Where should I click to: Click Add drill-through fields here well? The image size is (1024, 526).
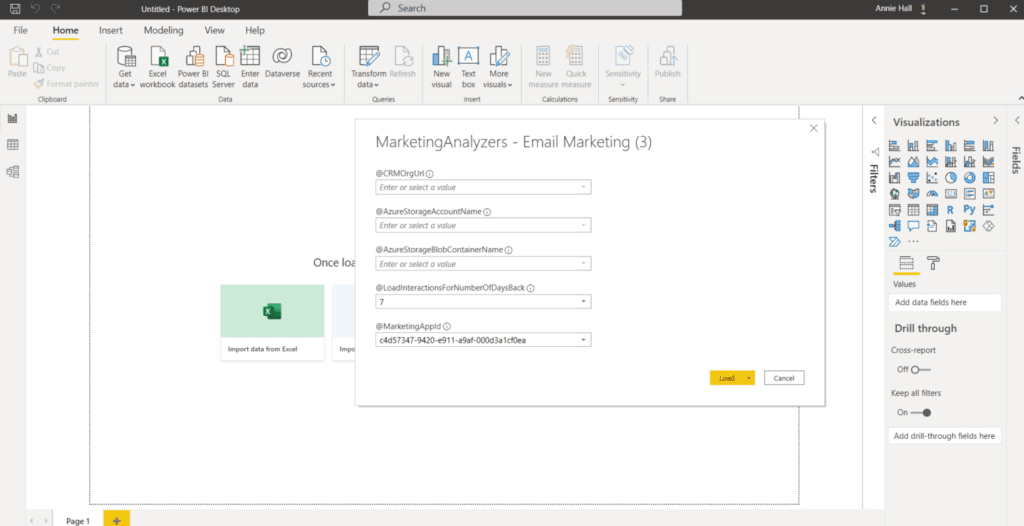pyautogui.click(x=944, y=436)
